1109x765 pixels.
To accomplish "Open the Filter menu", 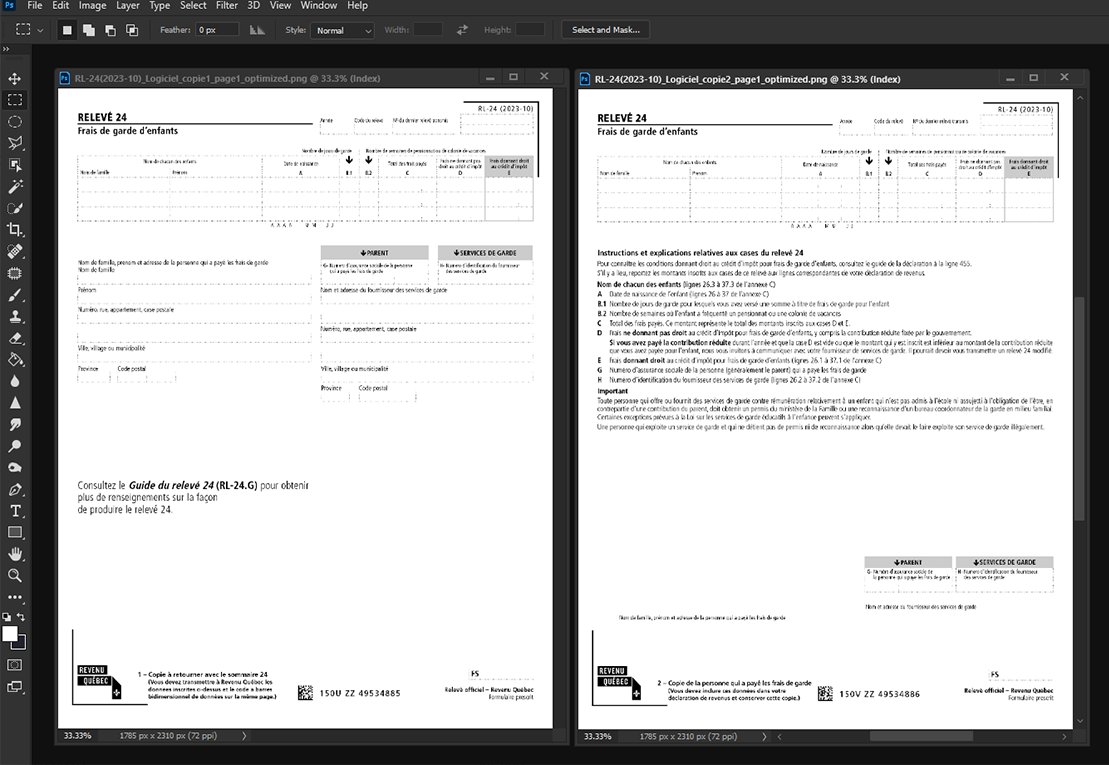I will pyautogui.click(x=226, y=6).
